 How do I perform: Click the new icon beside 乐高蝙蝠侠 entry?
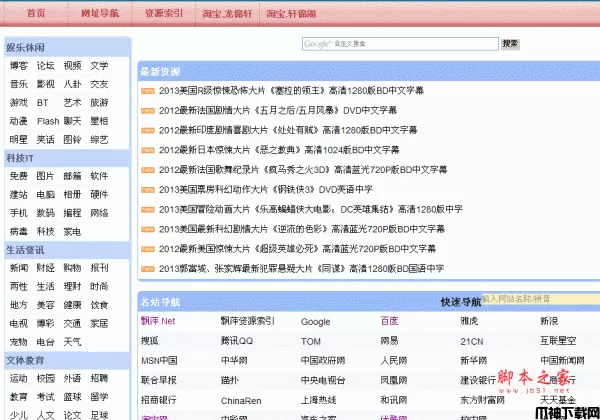click(148, 210)
